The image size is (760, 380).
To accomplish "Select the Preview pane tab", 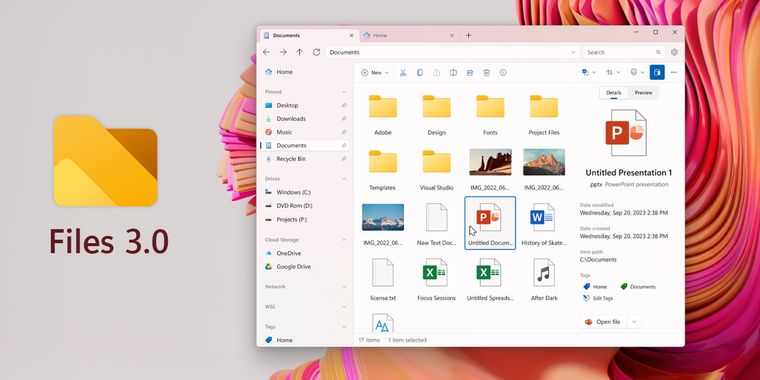I will point(643,93).
